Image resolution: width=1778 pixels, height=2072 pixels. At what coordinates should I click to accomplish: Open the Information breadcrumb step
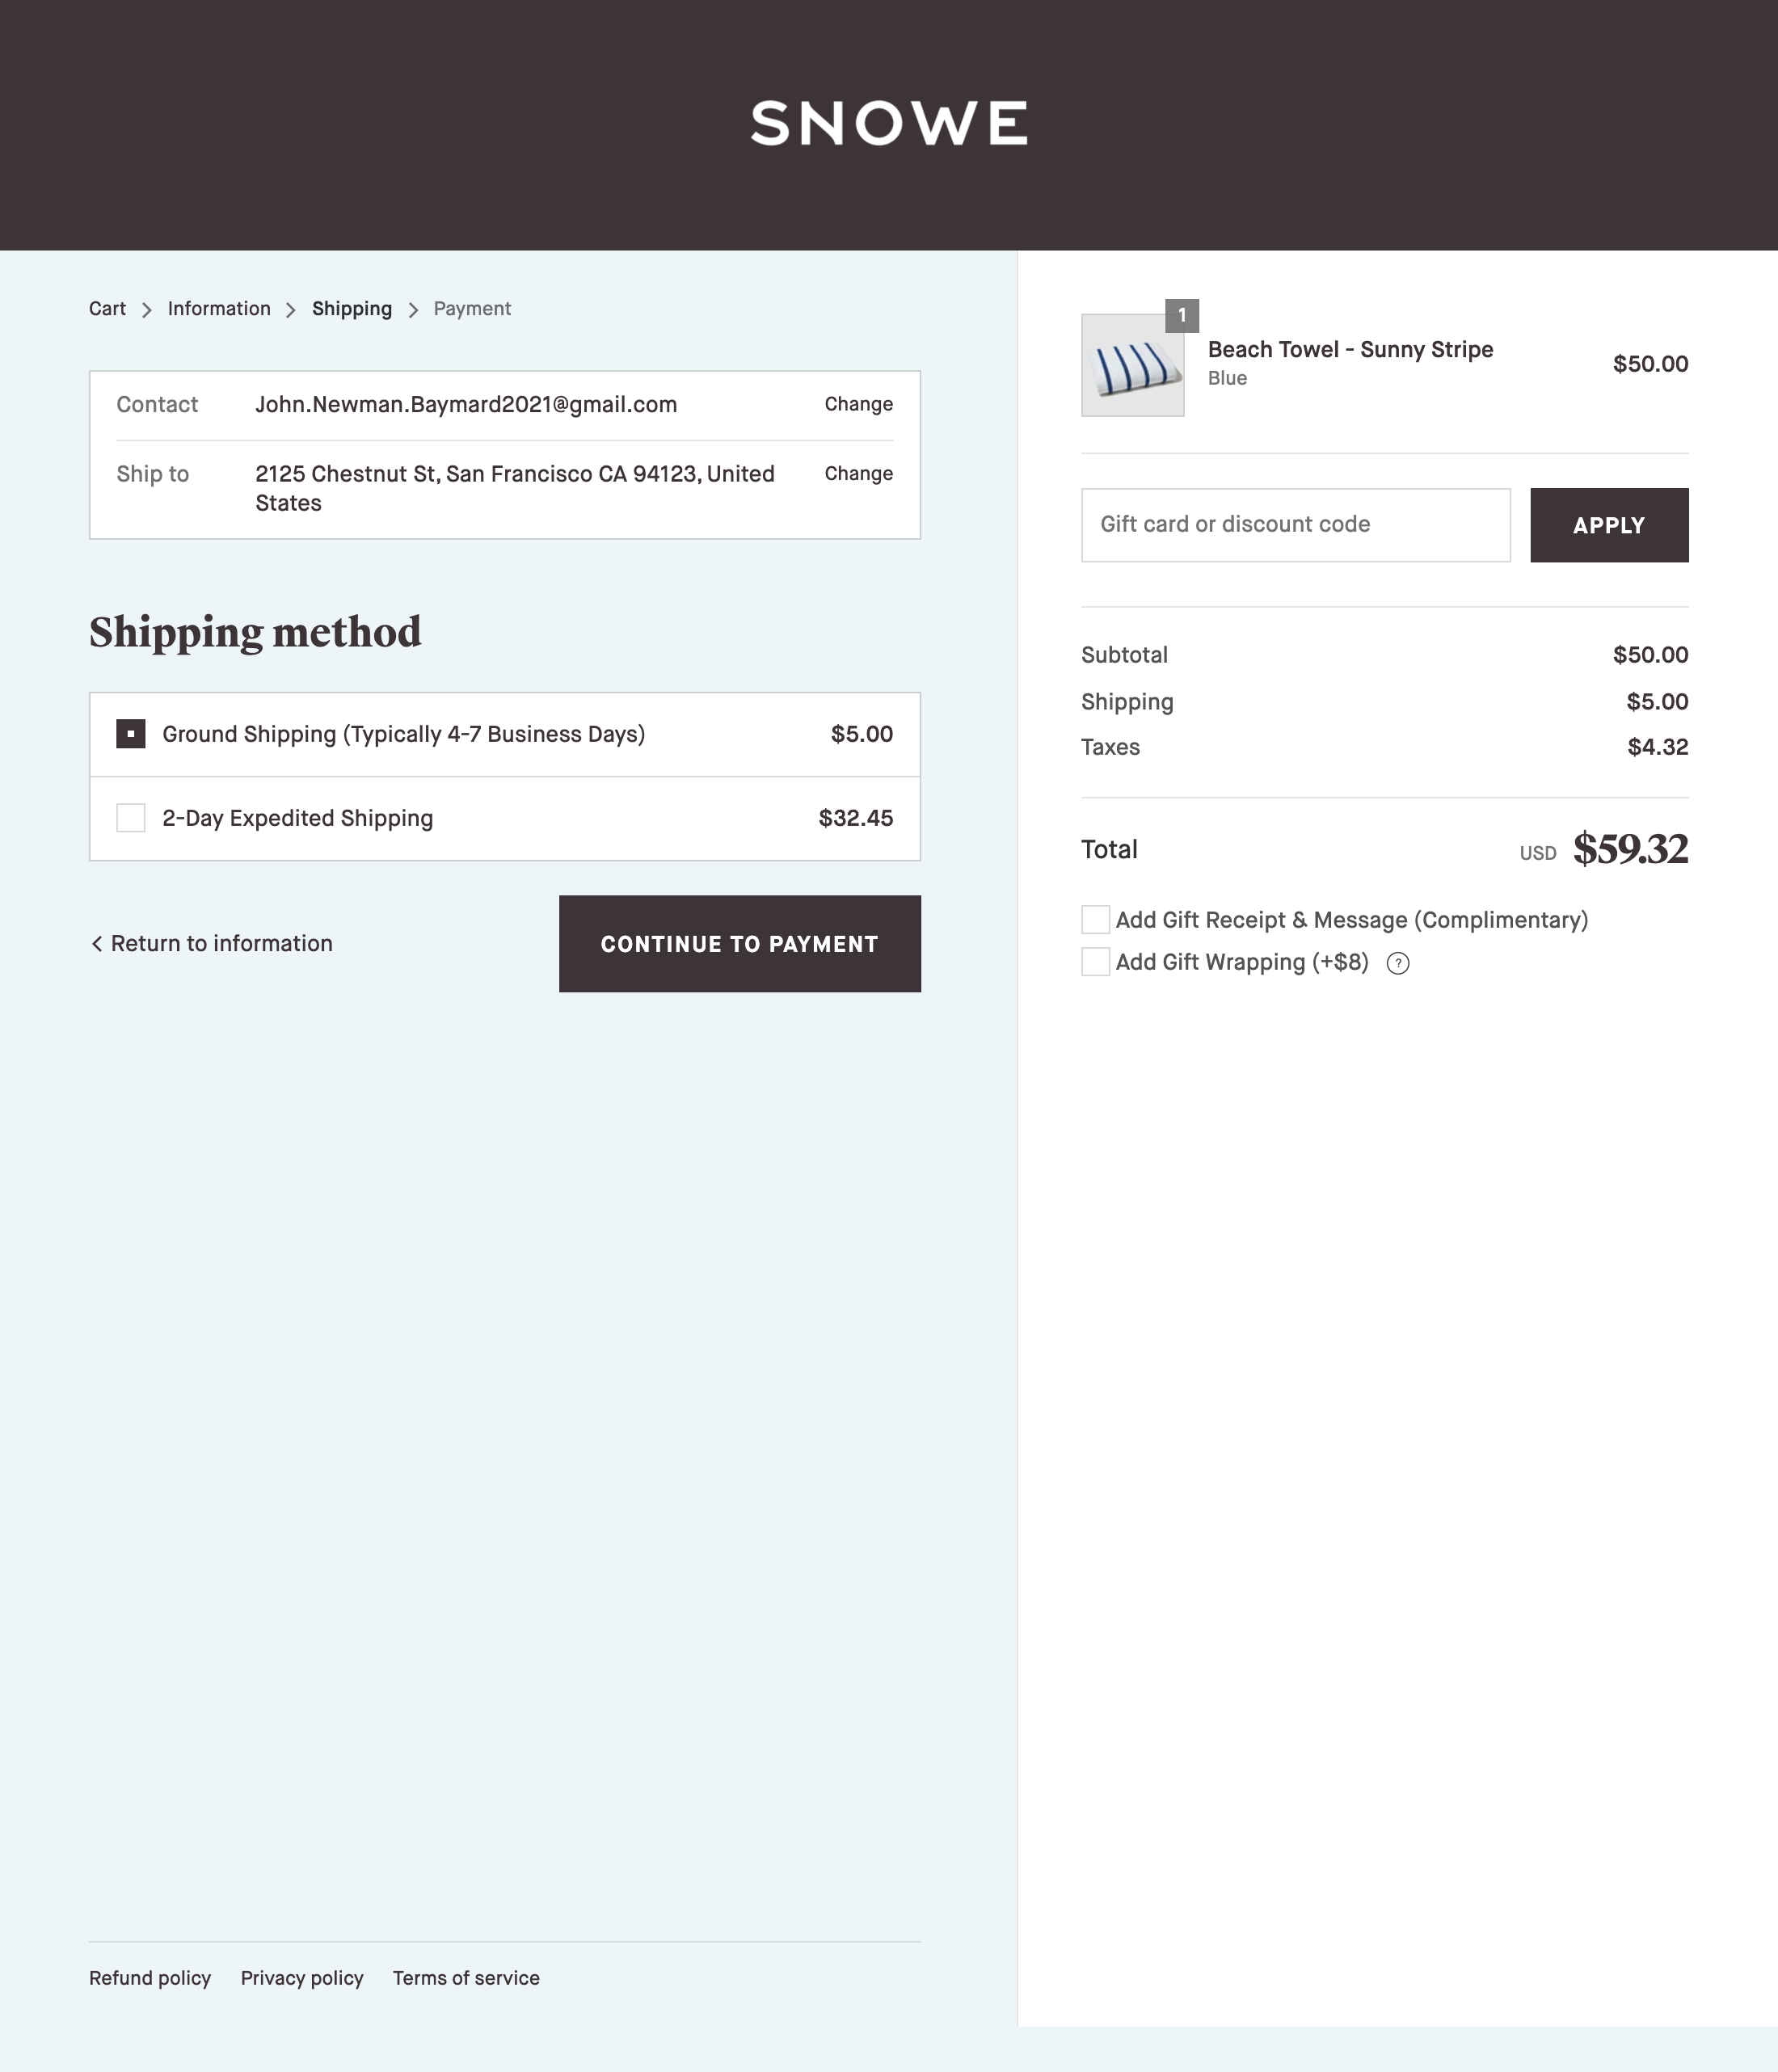218,308
